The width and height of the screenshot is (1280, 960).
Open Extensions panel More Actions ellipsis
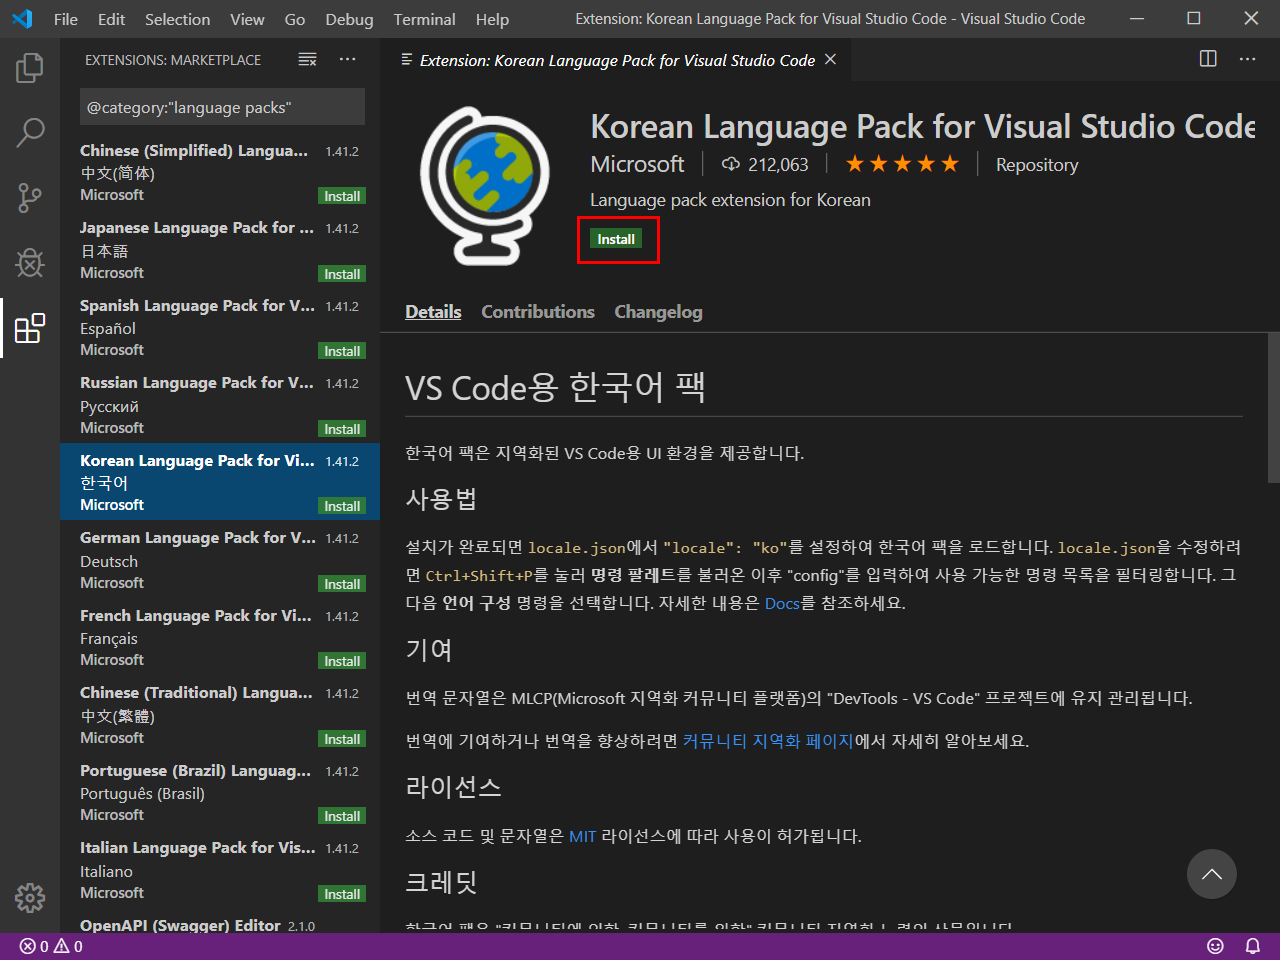347,60
